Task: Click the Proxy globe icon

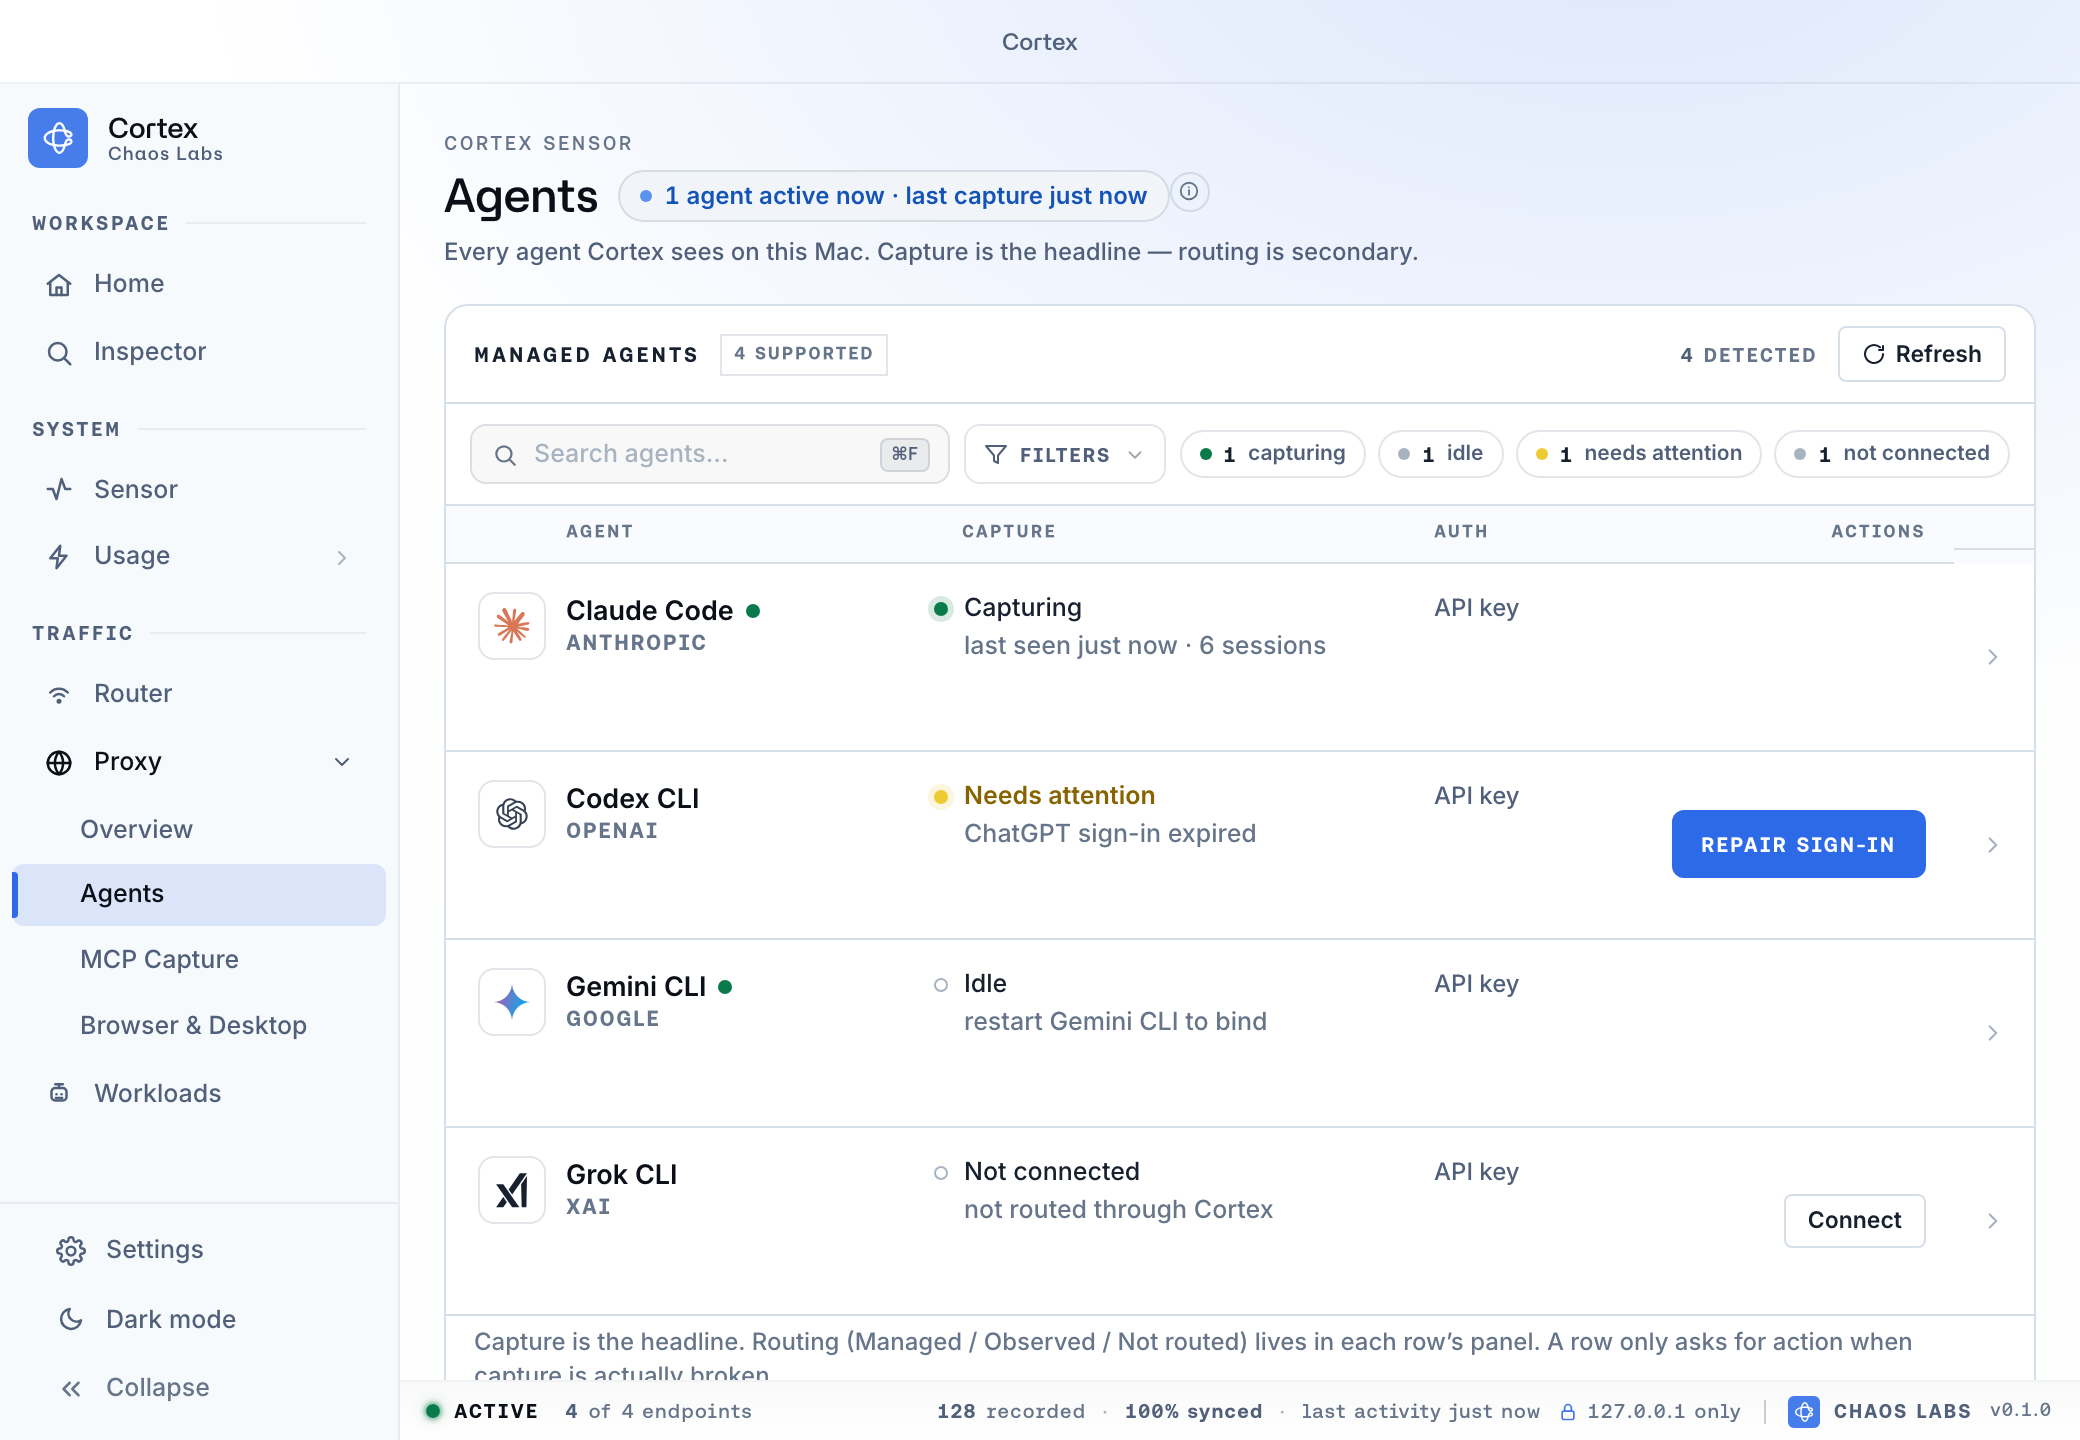Action: [59, 763]
